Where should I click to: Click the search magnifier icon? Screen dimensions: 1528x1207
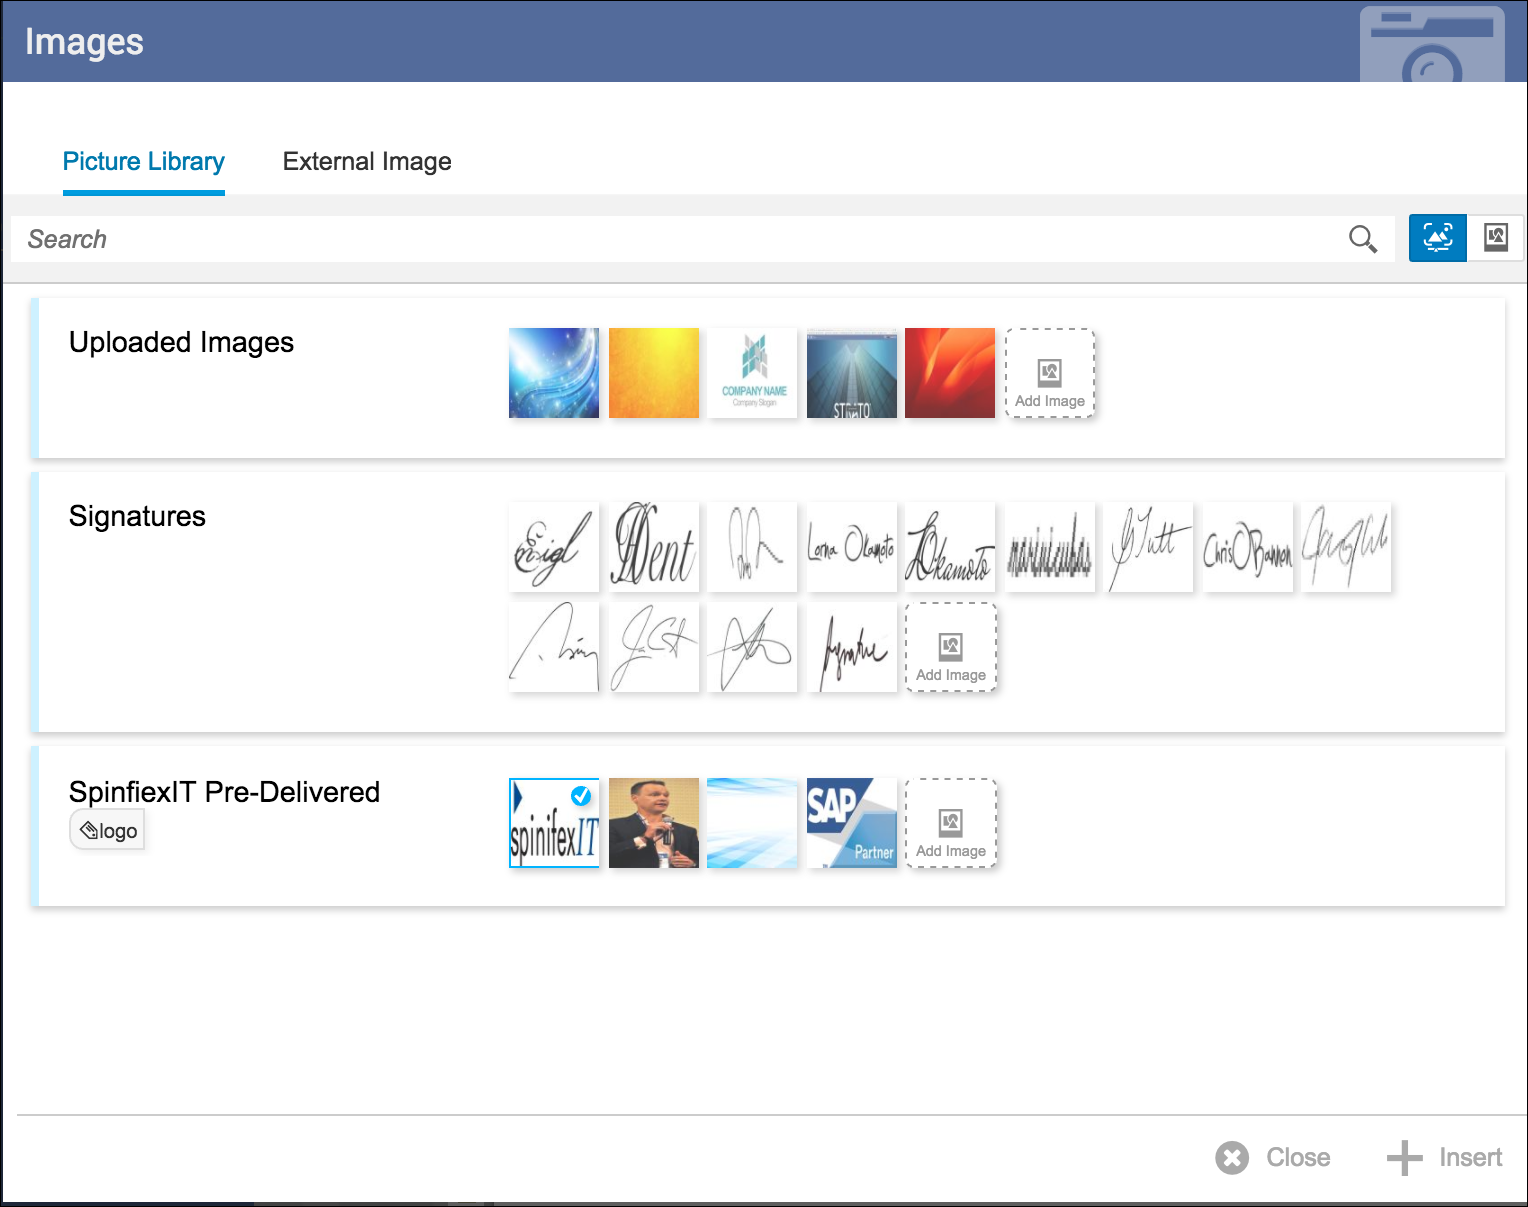tap(1362, 239)
